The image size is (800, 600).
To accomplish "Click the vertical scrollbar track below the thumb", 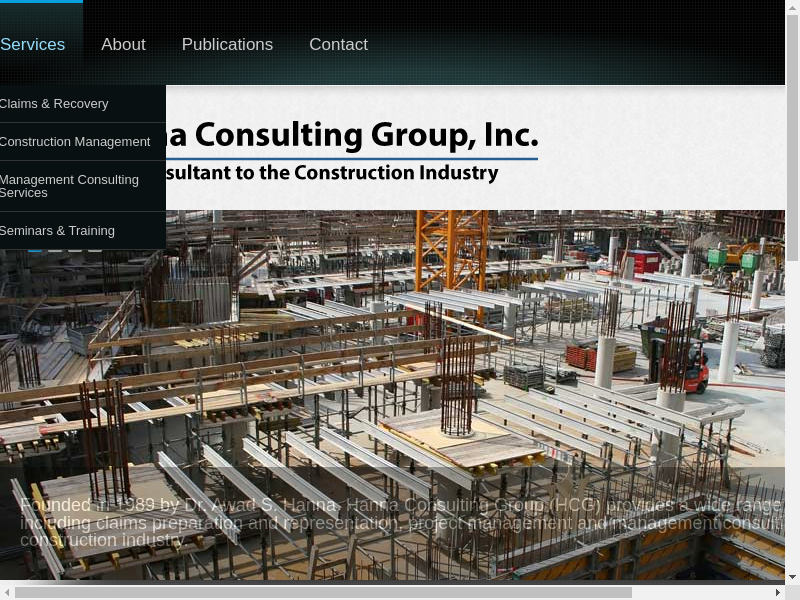I will (792, 416).
